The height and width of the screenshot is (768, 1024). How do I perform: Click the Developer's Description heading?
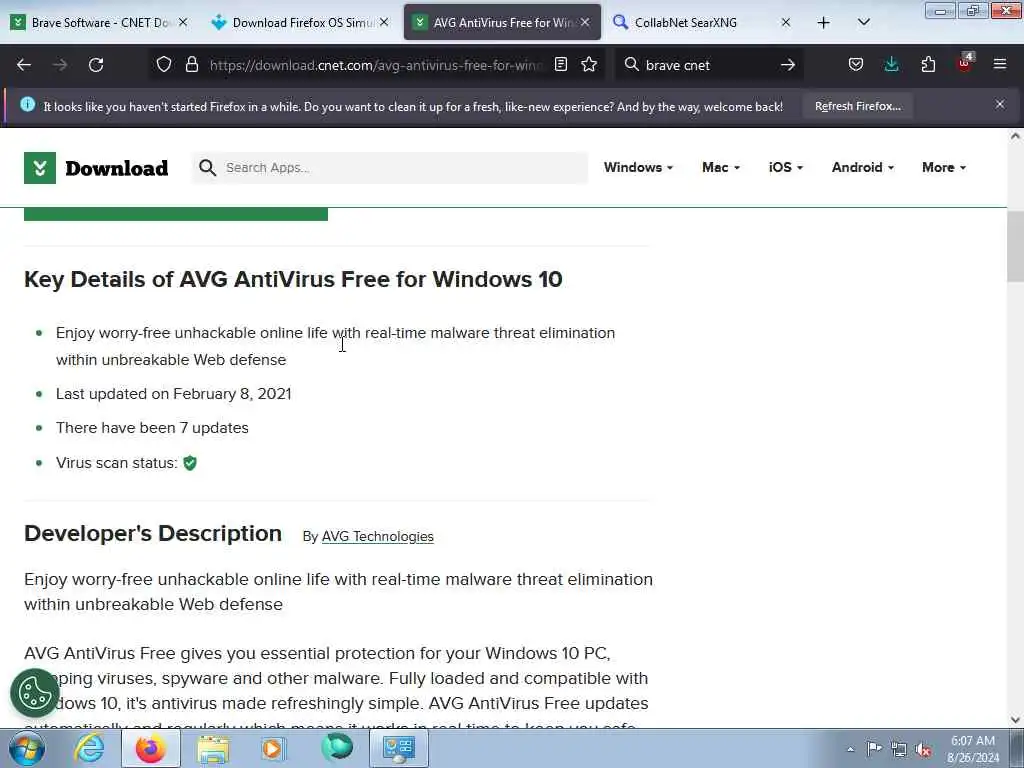[x=153, y=533]
